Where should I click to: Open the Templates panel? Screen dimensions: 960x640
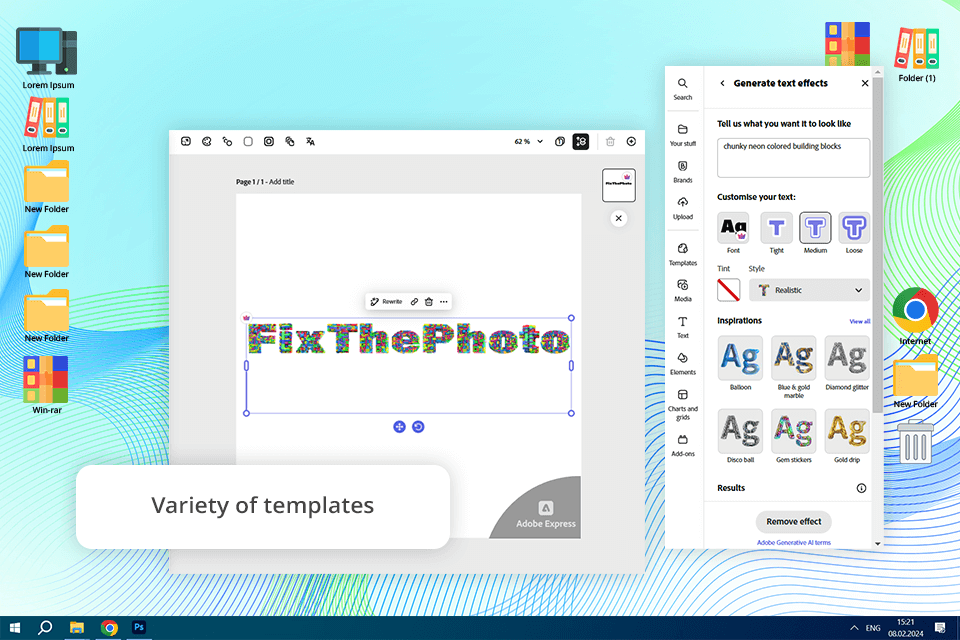(x=683, y=254)
